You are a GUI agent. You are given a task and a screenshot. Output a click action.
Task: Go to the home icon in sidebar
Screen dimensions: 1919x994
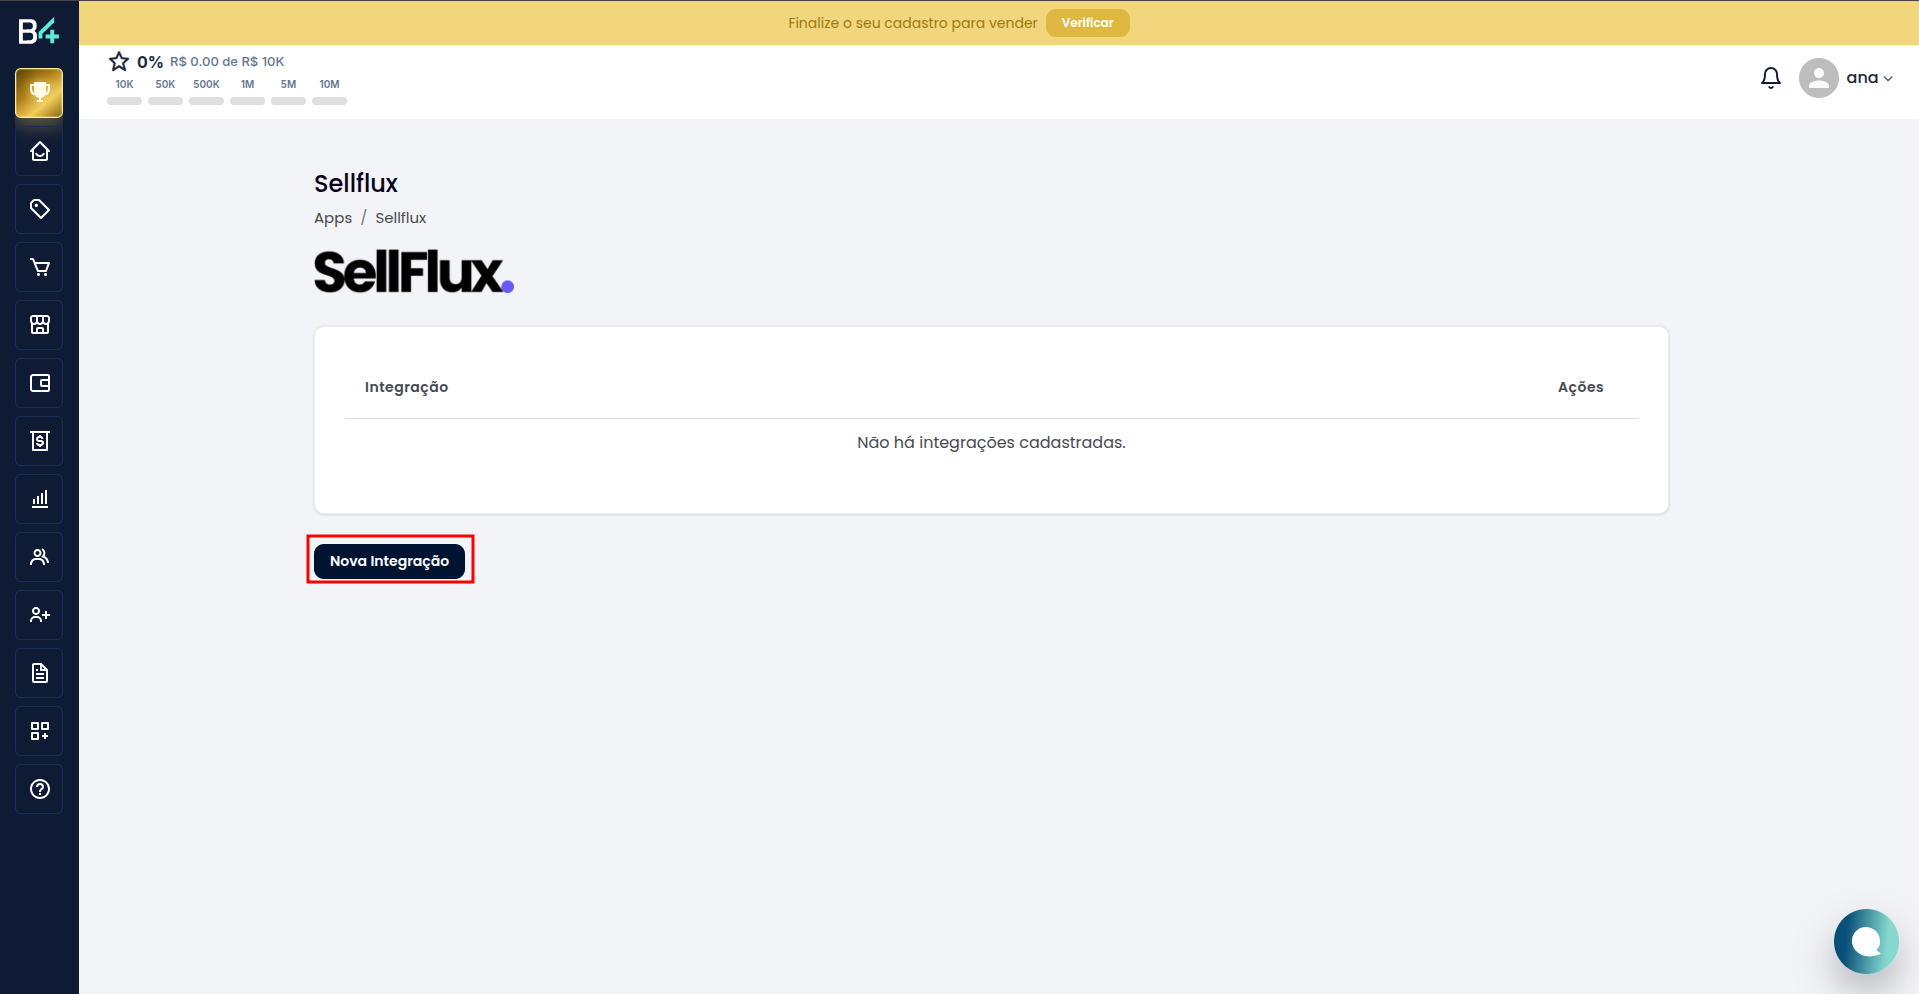click(39, 151)
